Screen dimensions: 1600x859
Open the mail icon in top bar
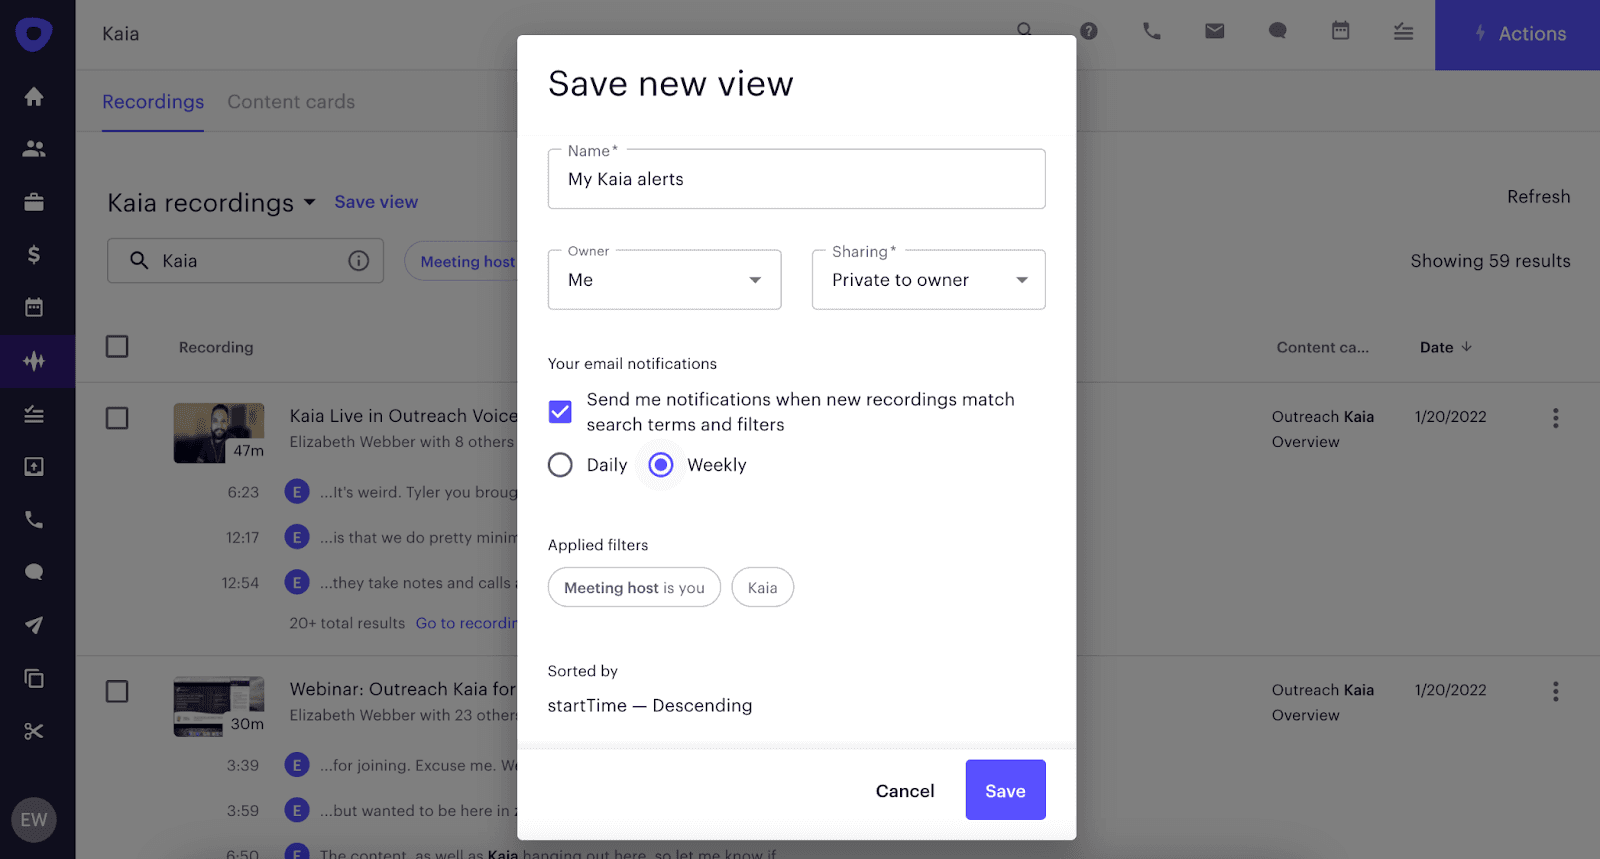1215,31
